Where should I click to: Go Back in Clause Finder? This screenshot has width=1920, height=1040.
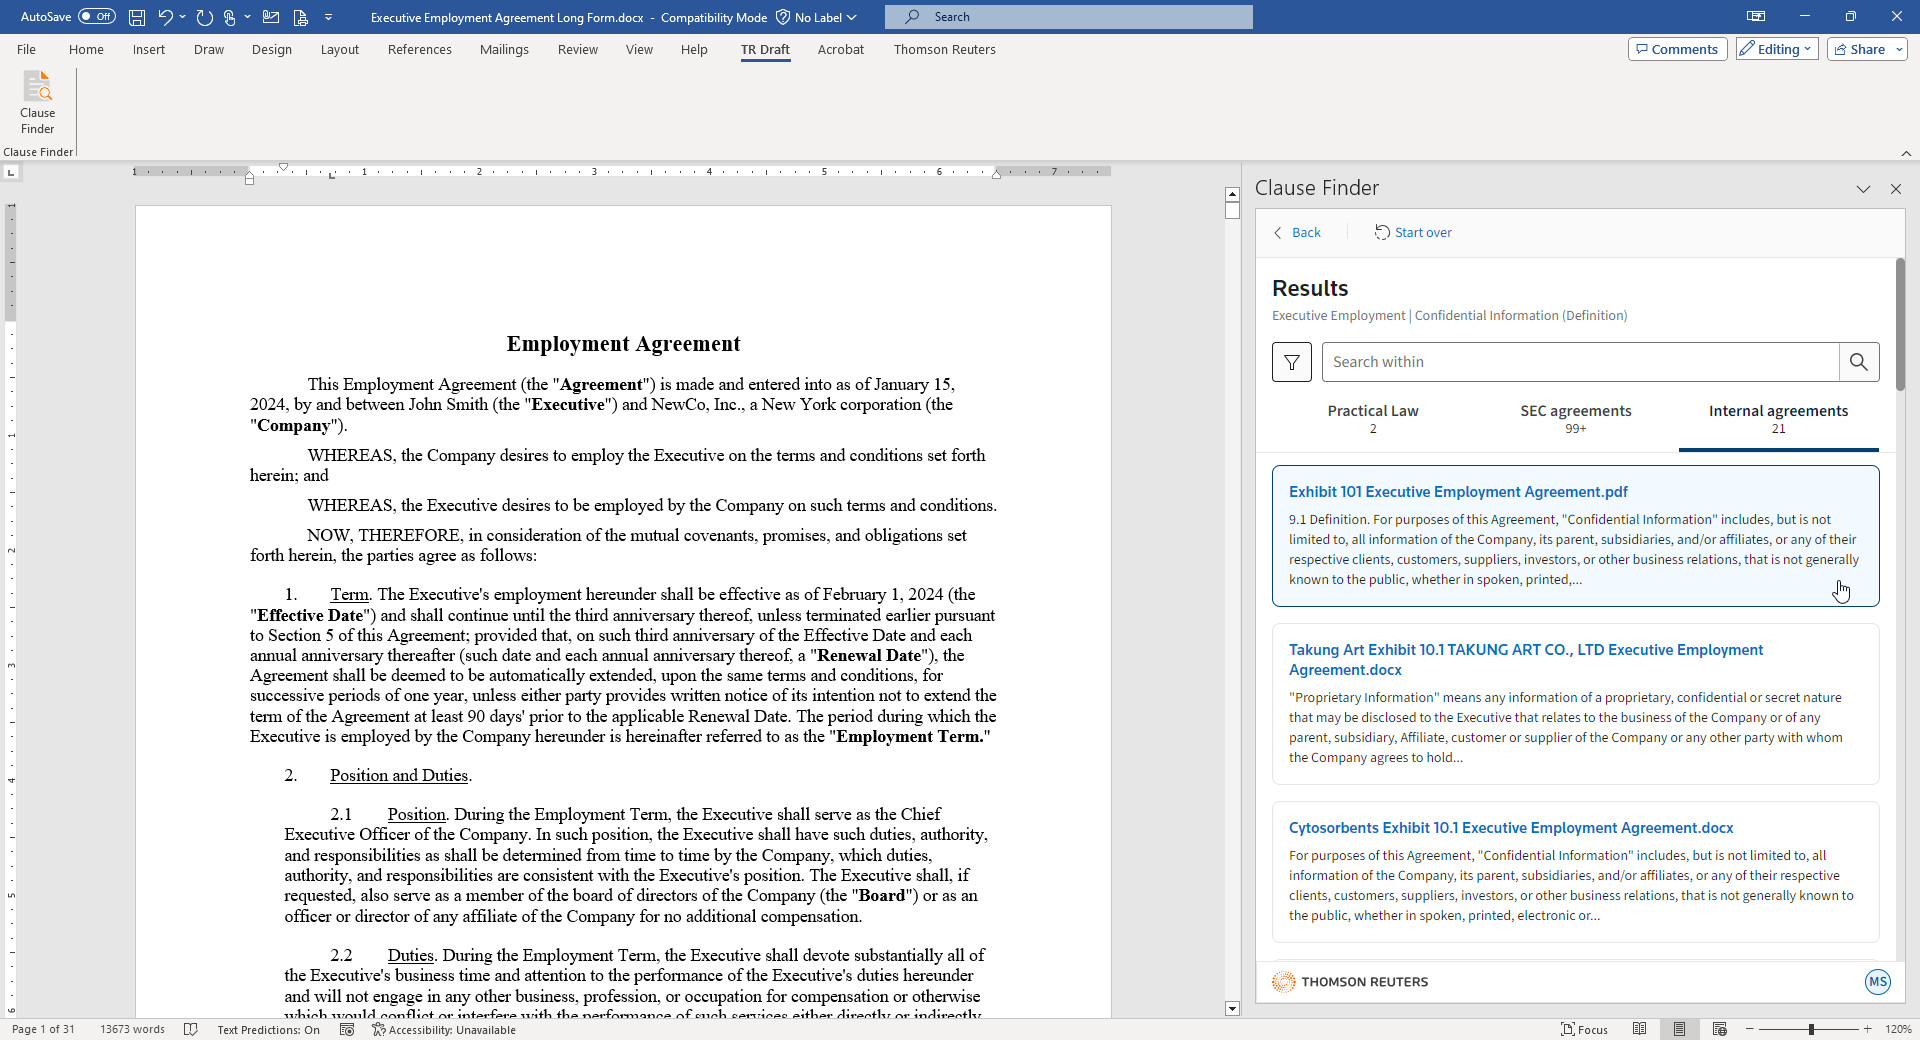[x=1297, y=232]
